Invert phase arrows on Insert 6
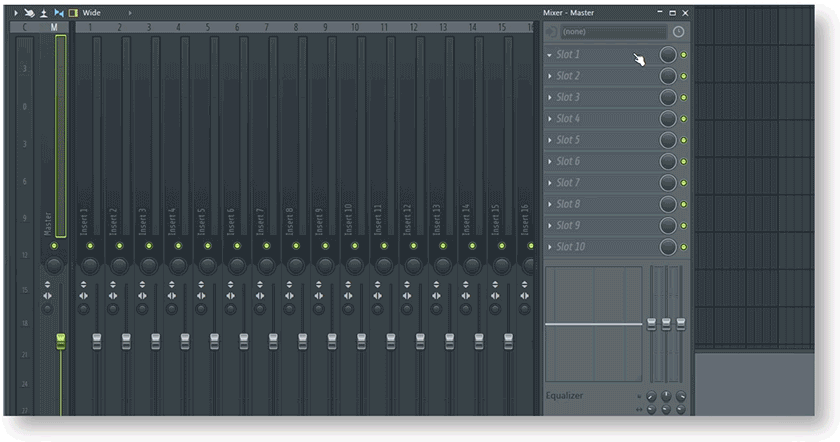Image resolution: width=840 pixels, height=442 pixels. point(230,284)
